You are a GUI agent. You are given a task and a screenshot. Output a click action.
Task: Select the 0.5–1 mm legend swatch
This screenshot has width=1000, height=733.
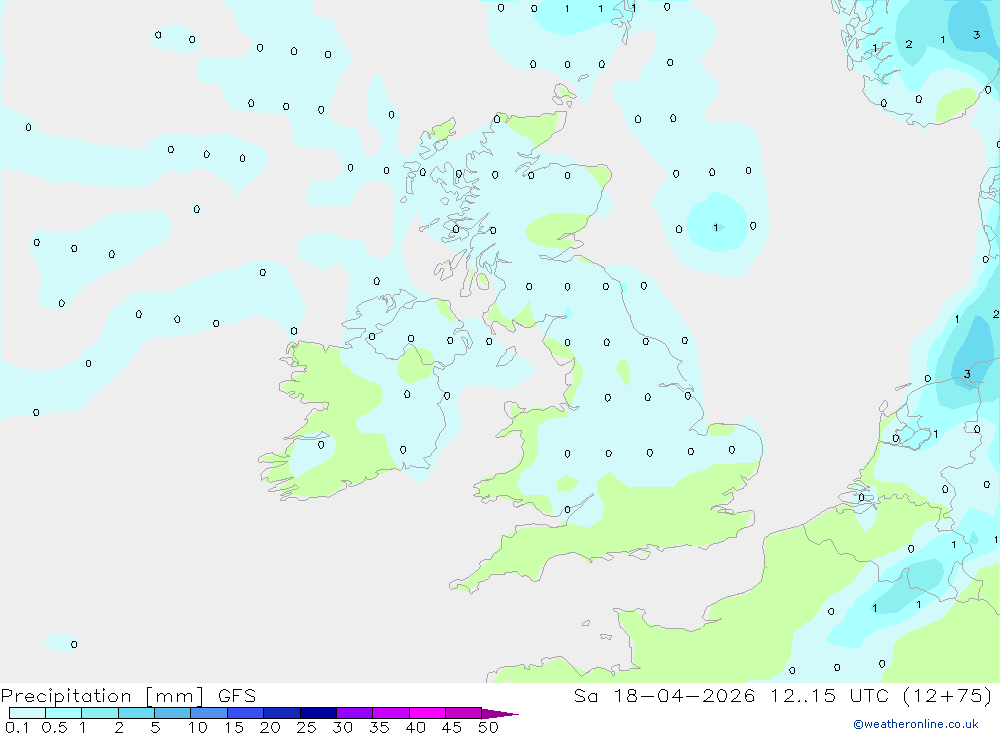64,713
